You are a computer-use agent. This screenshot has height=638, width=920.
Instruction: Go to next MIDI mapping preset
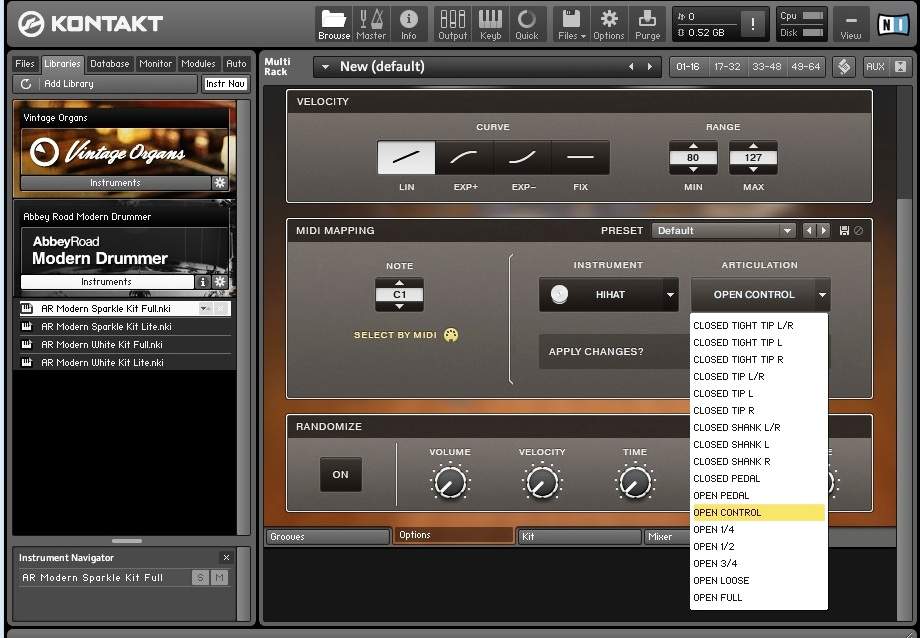tap(824, 231)
